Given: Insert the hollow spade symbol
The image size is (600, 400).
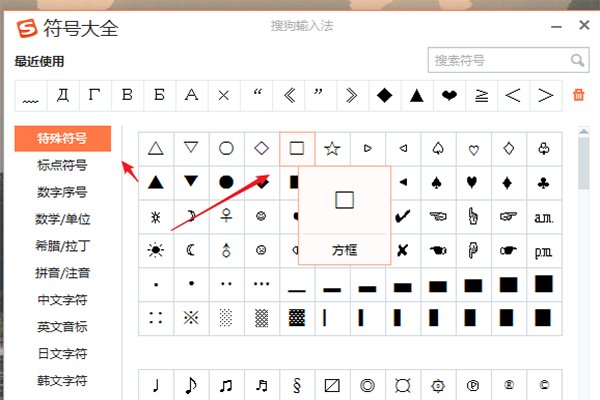Looking at the screenshot, I should coord(438,149).
